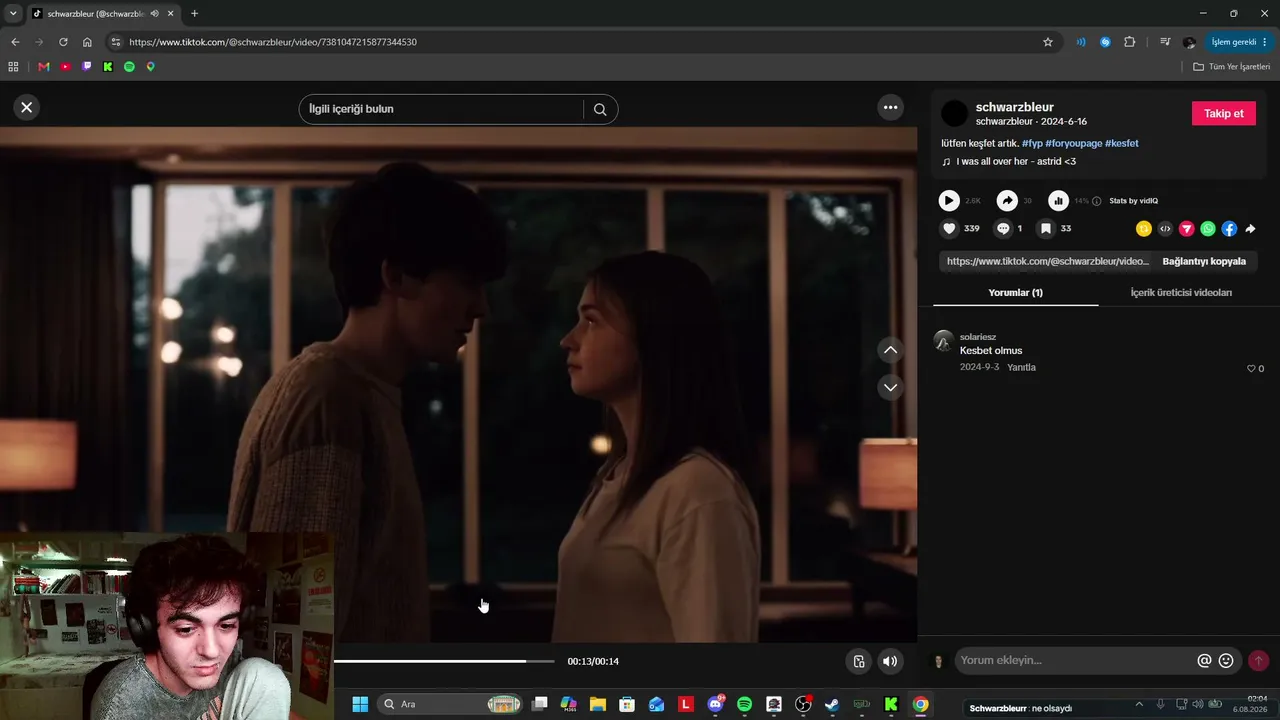Click the clip icon beside the volume button

click(858, 661)
